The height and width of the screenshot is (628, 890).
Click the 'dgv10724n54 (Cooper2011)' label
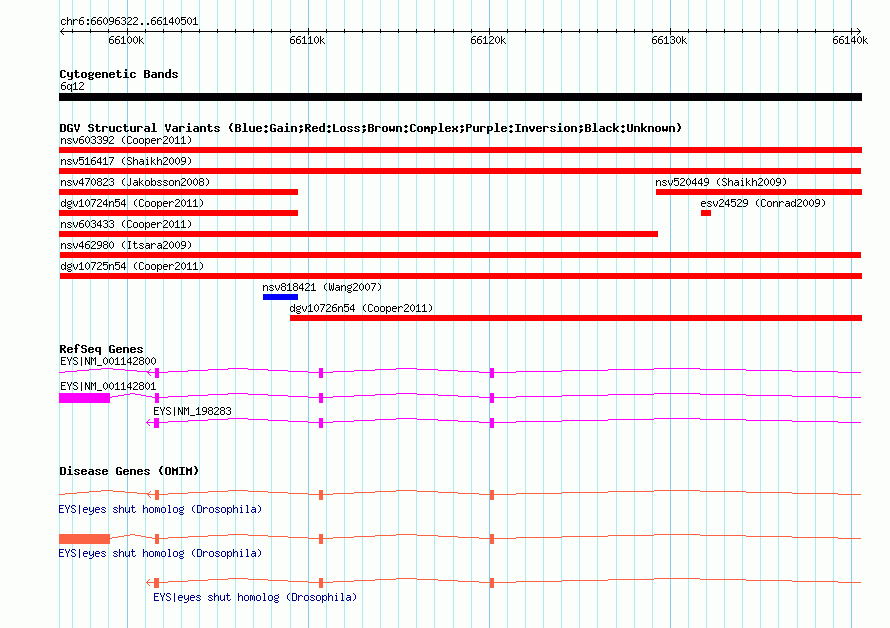132,203
